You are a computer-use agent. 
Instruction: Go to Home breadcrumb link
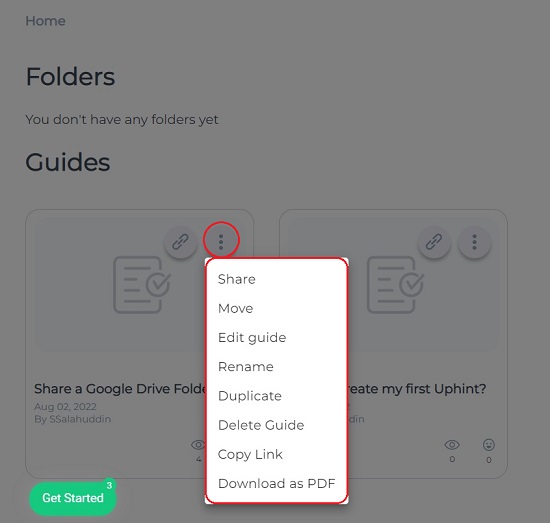tap(45, 21)
